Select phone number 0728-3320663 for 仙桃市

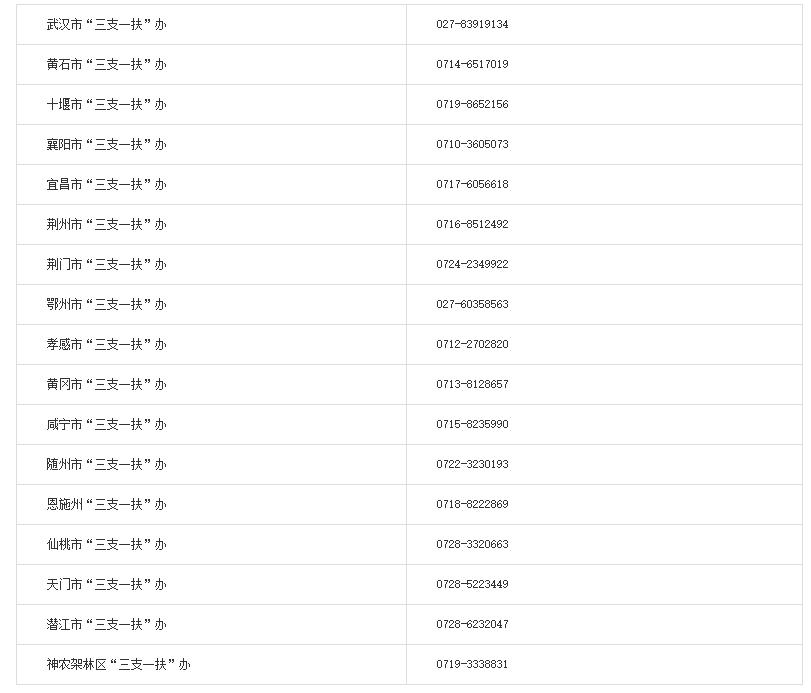pos(472,544)
